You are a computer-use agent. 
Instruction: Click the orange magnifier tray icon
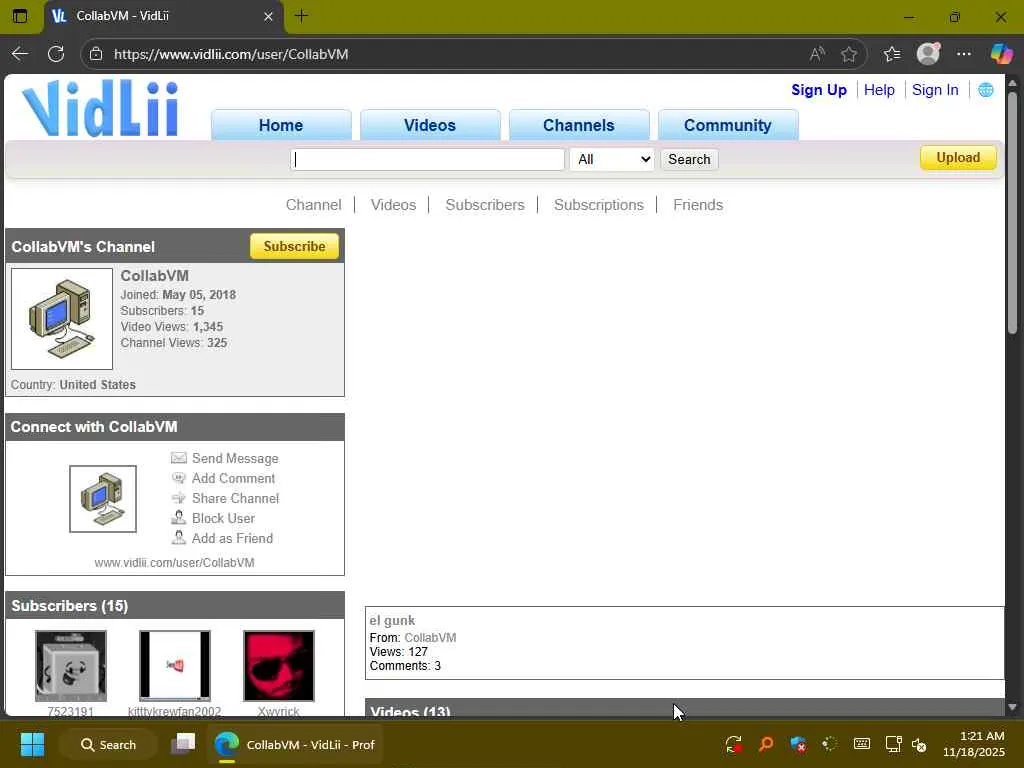766,744
